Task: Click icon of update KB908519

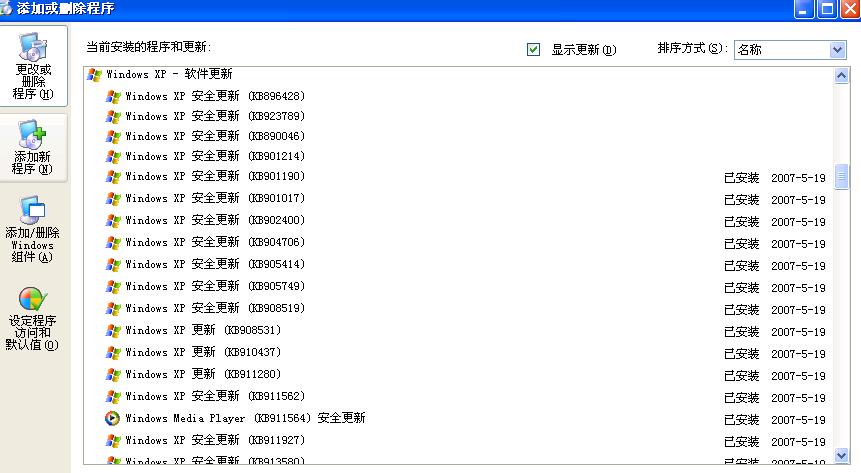Action: (x=113, y=308)
